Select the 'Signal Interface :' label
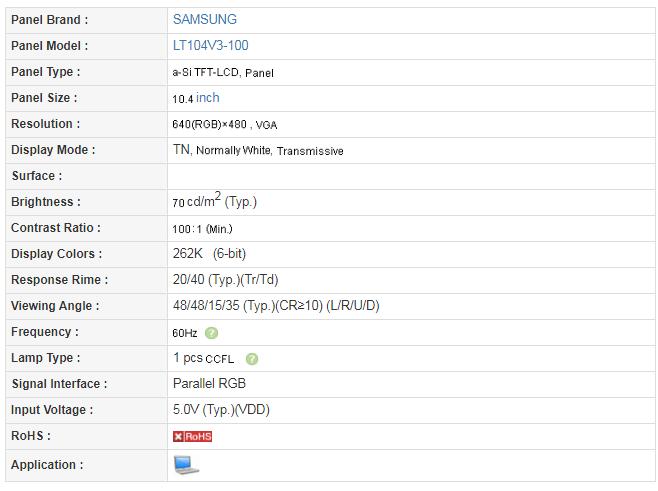 pos(59,384)
